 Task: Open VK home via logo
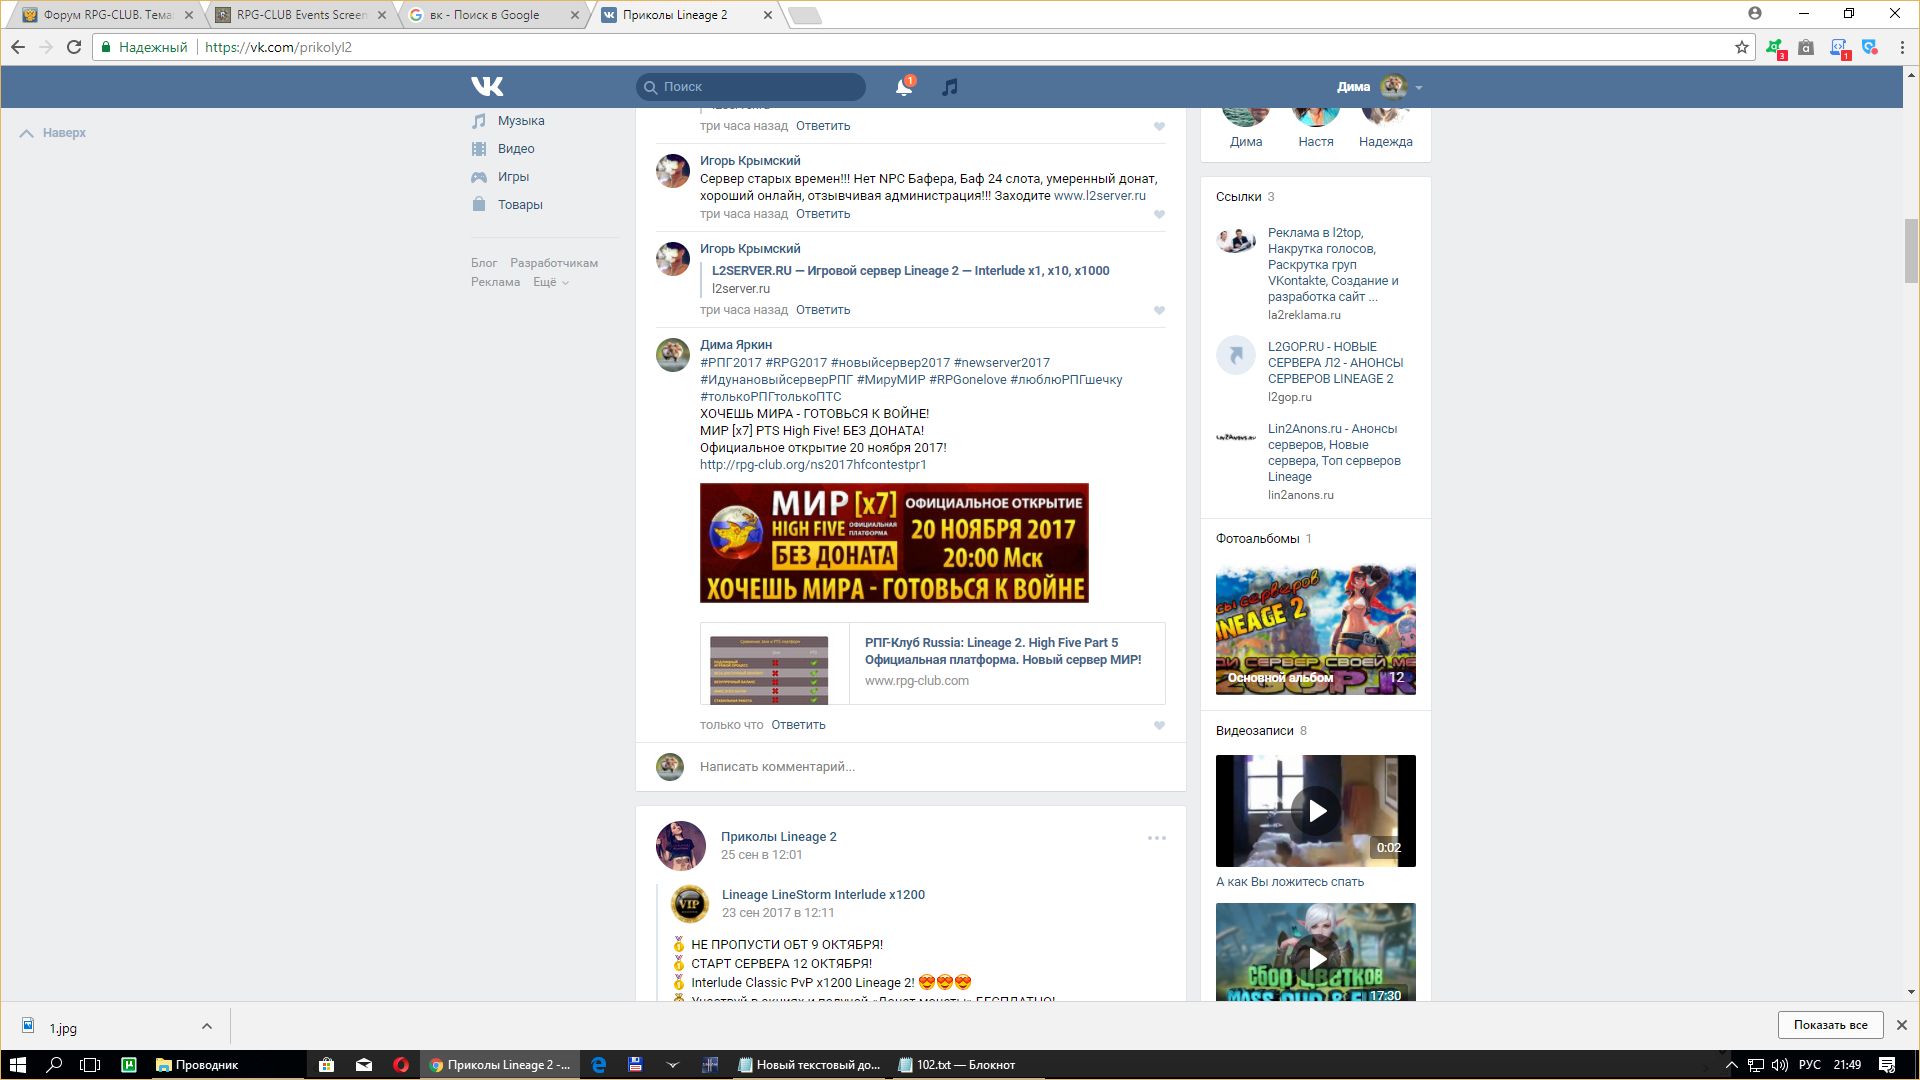click(x=487, y=87)
